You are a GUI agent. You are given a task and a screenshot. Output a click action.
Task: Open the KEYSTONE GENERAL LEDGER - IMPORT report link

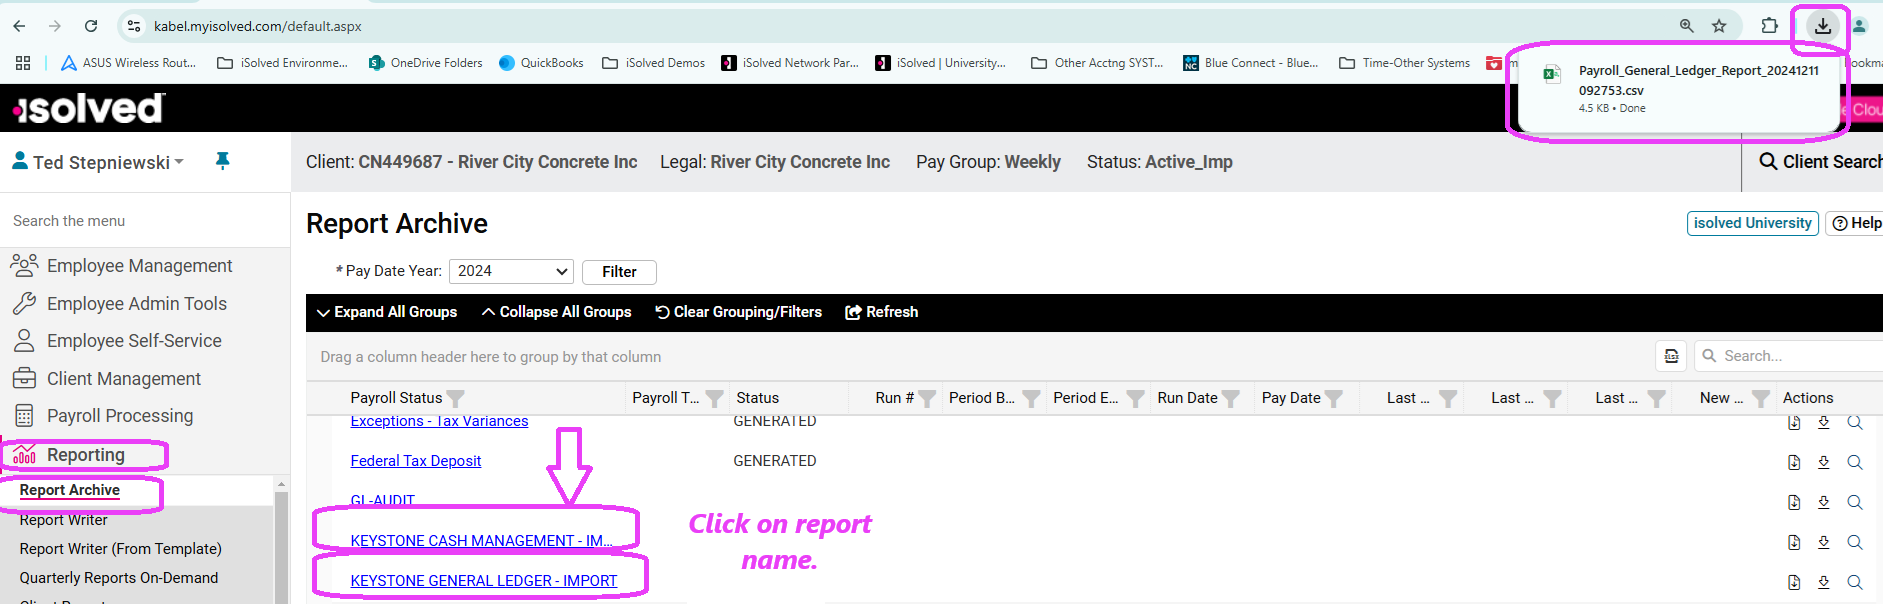483,581
